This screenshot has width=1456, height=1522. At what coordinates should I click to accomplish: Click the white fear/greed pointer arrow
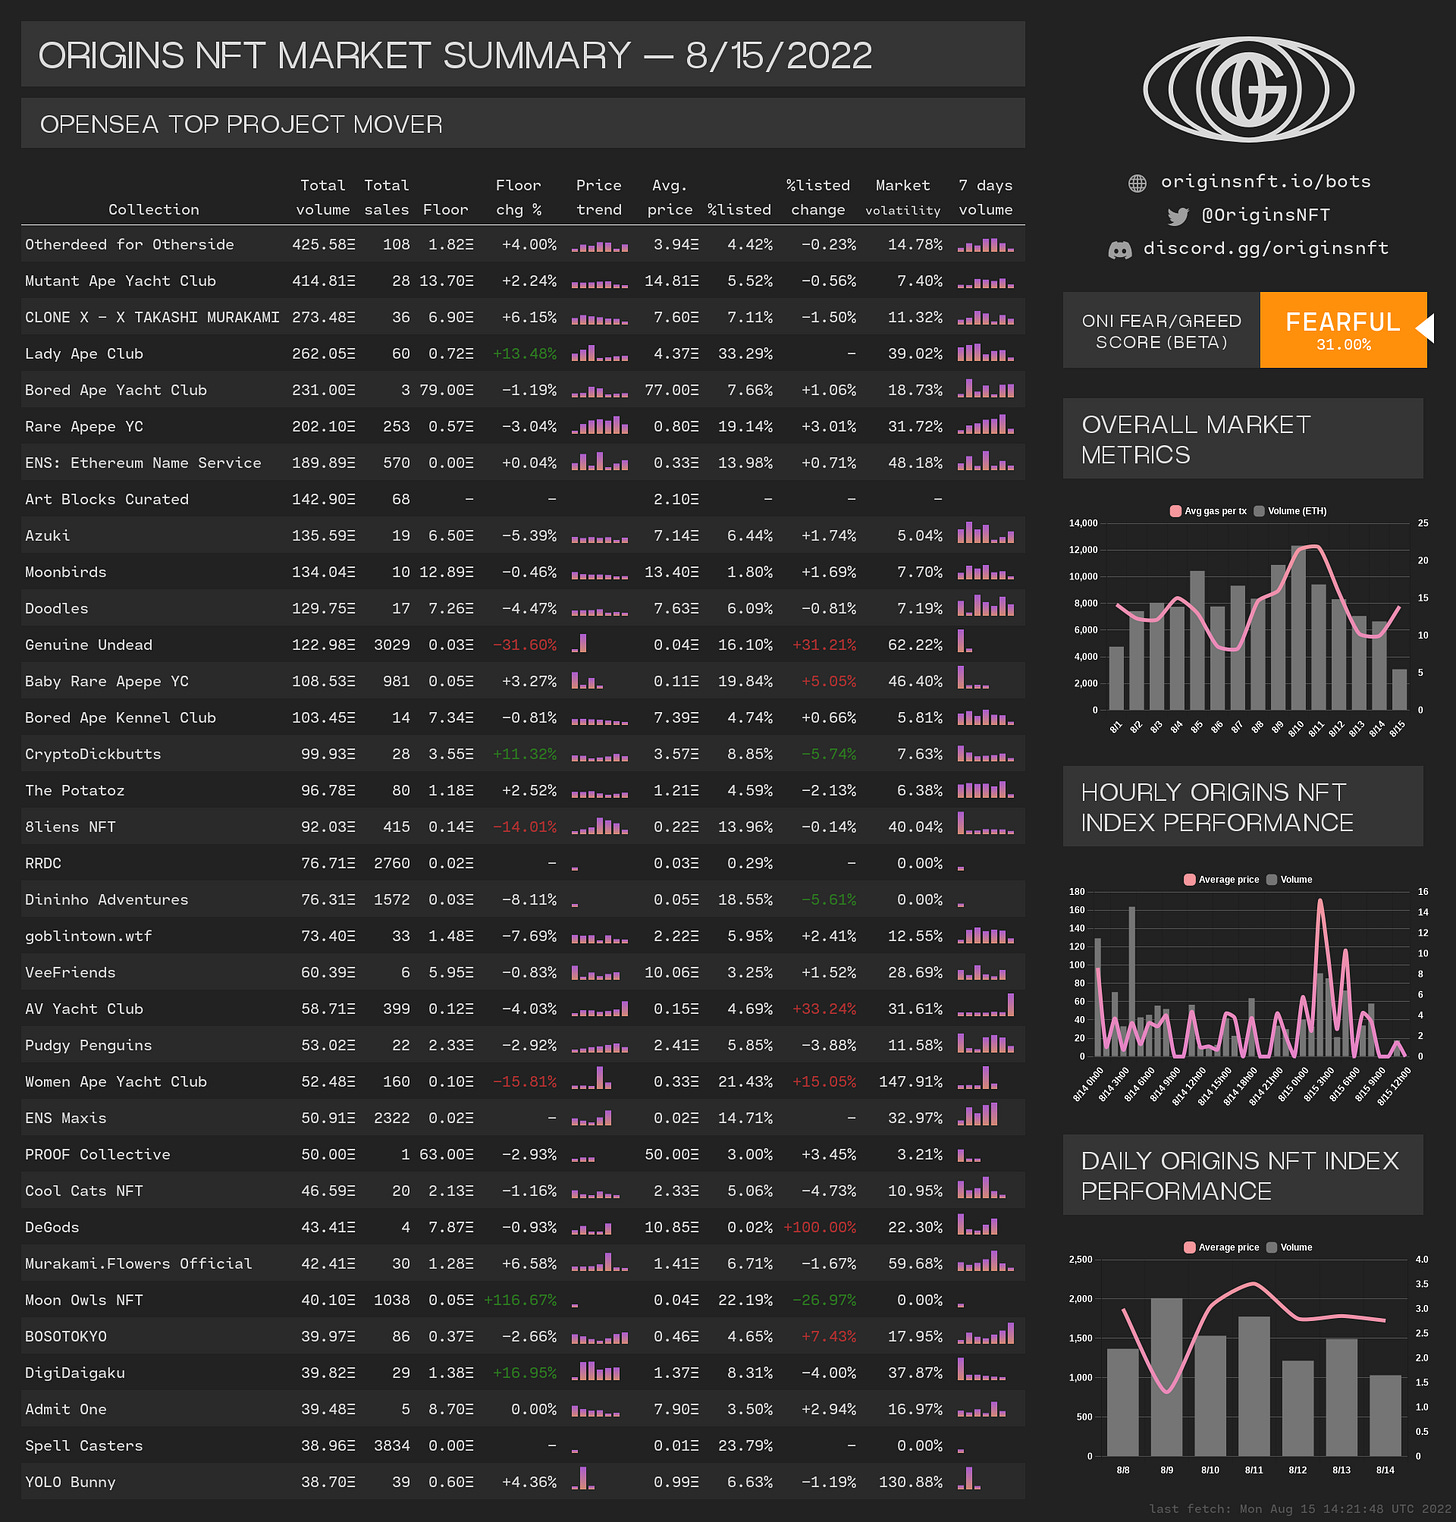click(1426, 327)
